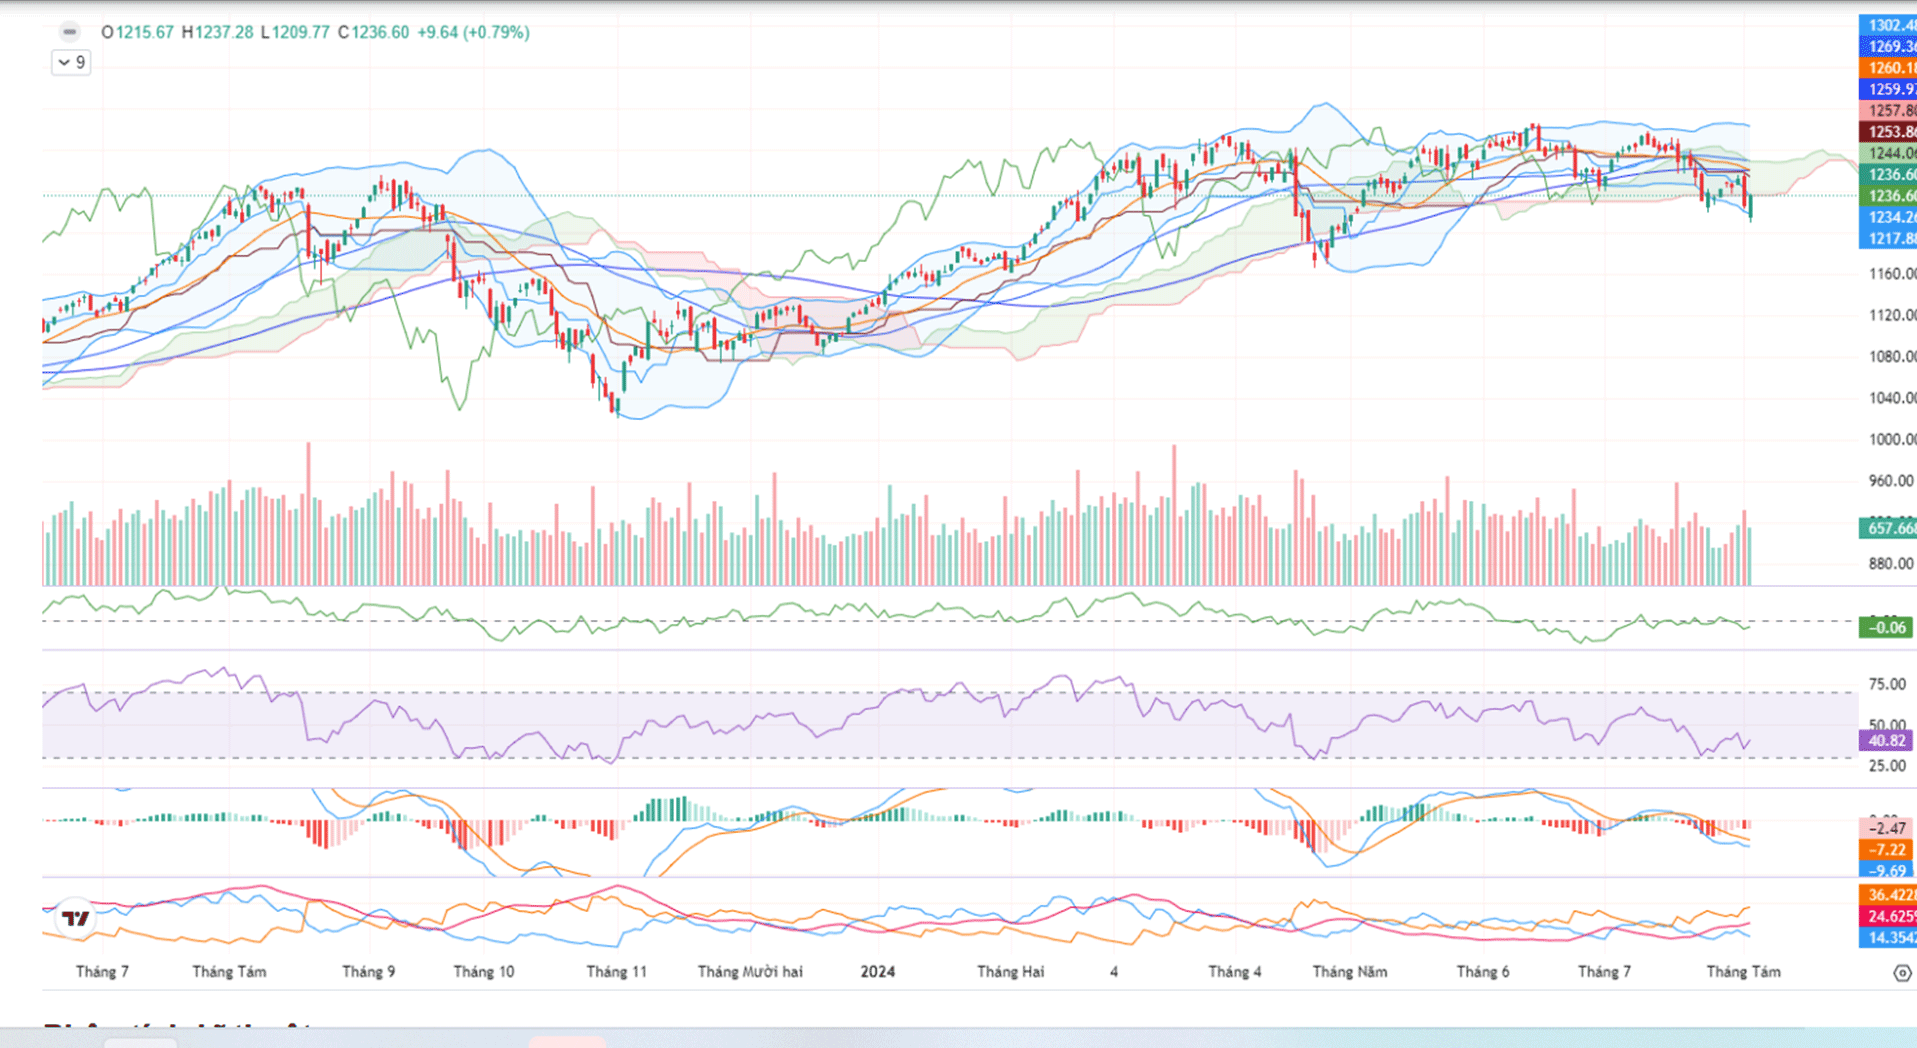
Task: Click the close value C1236.60 in the legend
Action: [373, 32]
